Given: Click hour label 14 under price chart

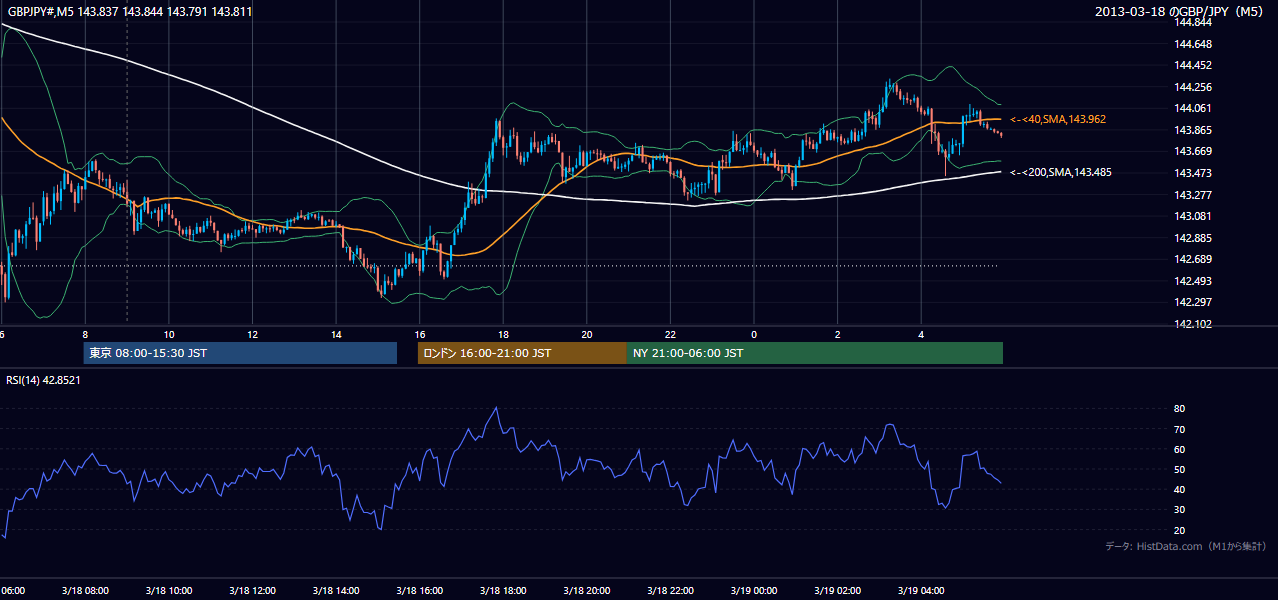Looking at the screenshot, I should pos(336,335).
